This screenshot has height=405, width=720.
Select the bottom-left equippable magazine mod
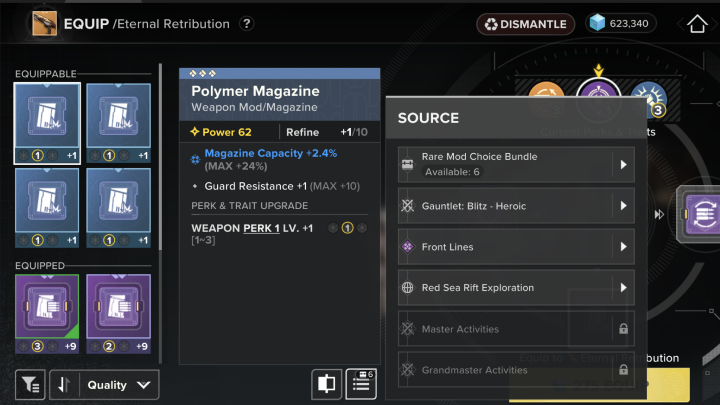(47, 208)
